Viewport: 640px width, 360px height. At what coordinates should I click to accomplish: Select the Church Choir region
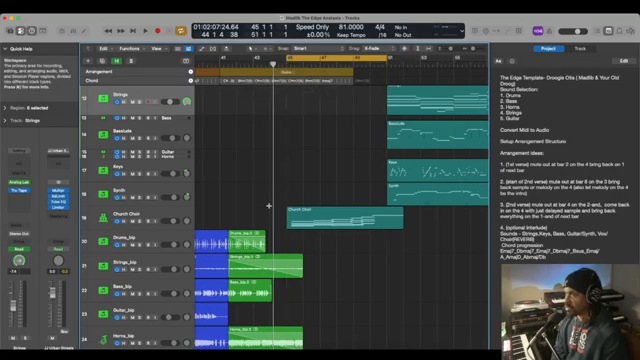pos(345,218)
